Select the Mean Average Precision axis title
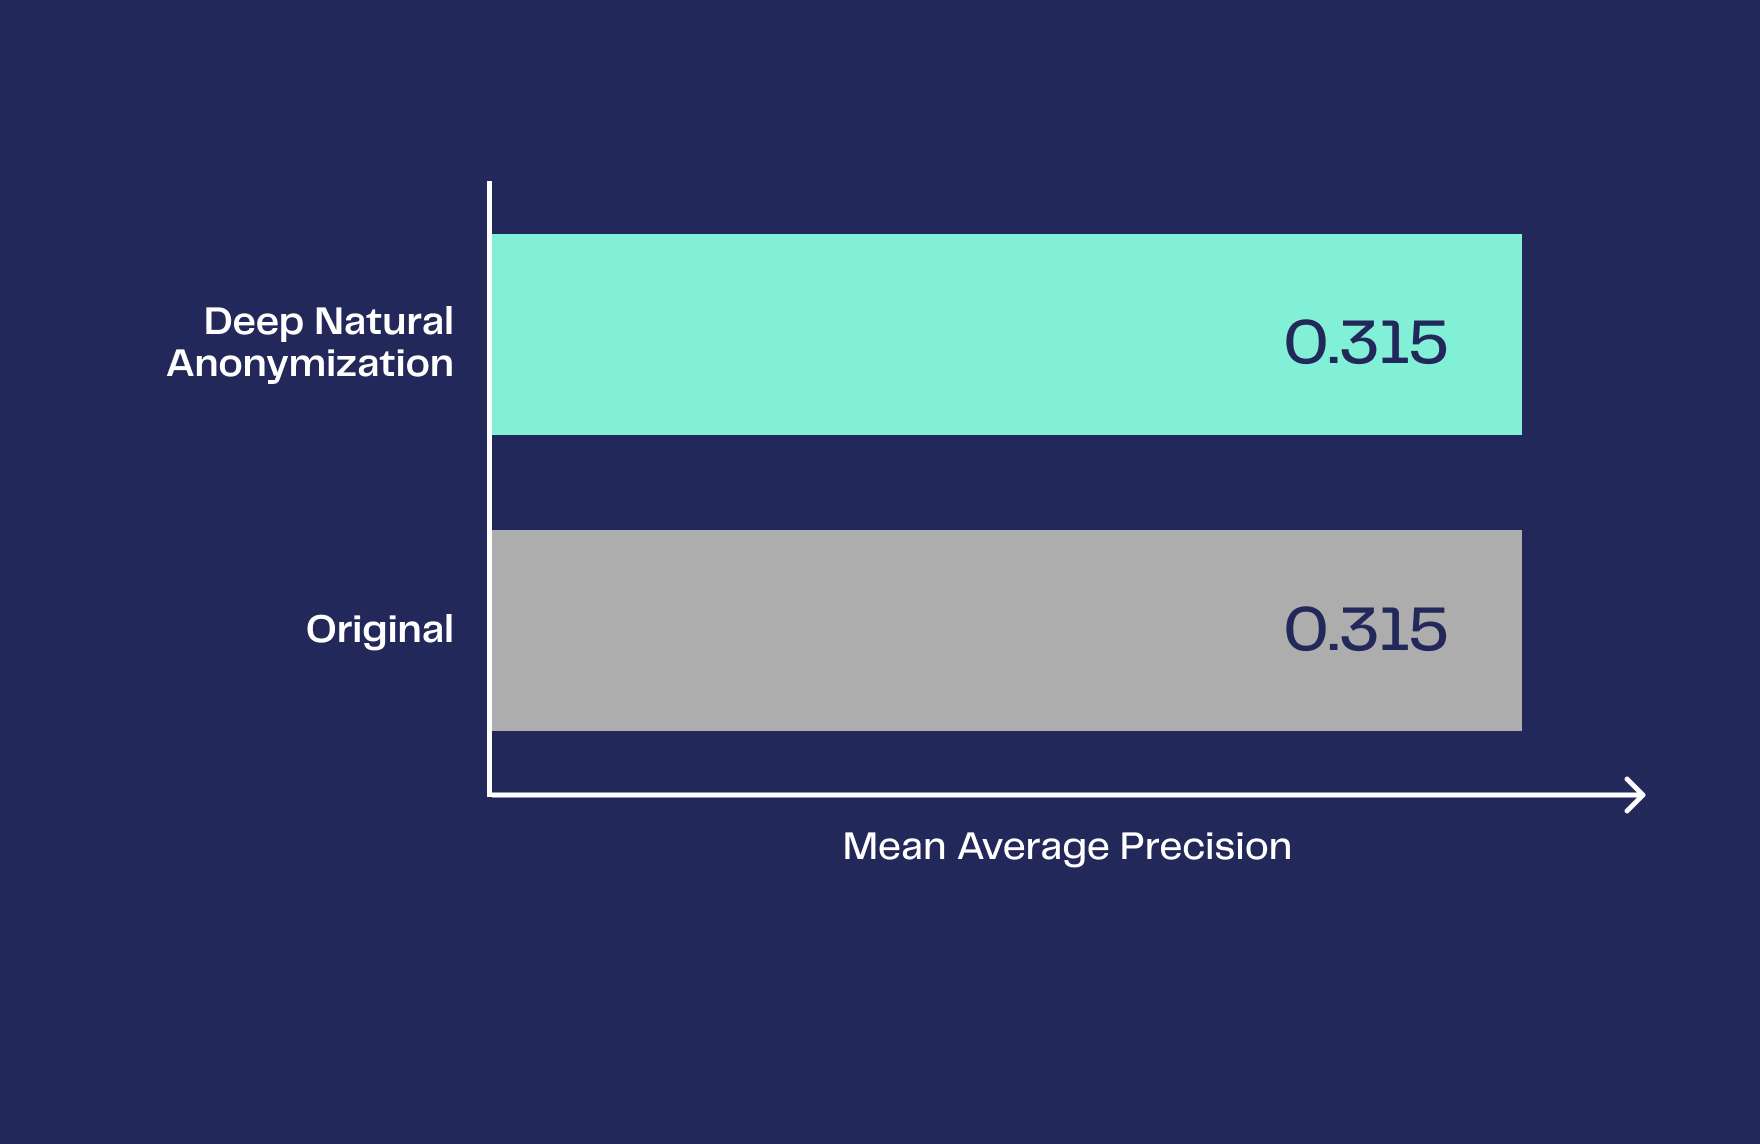This screenshot has width=1760, height=1144. coord(1067,847)
